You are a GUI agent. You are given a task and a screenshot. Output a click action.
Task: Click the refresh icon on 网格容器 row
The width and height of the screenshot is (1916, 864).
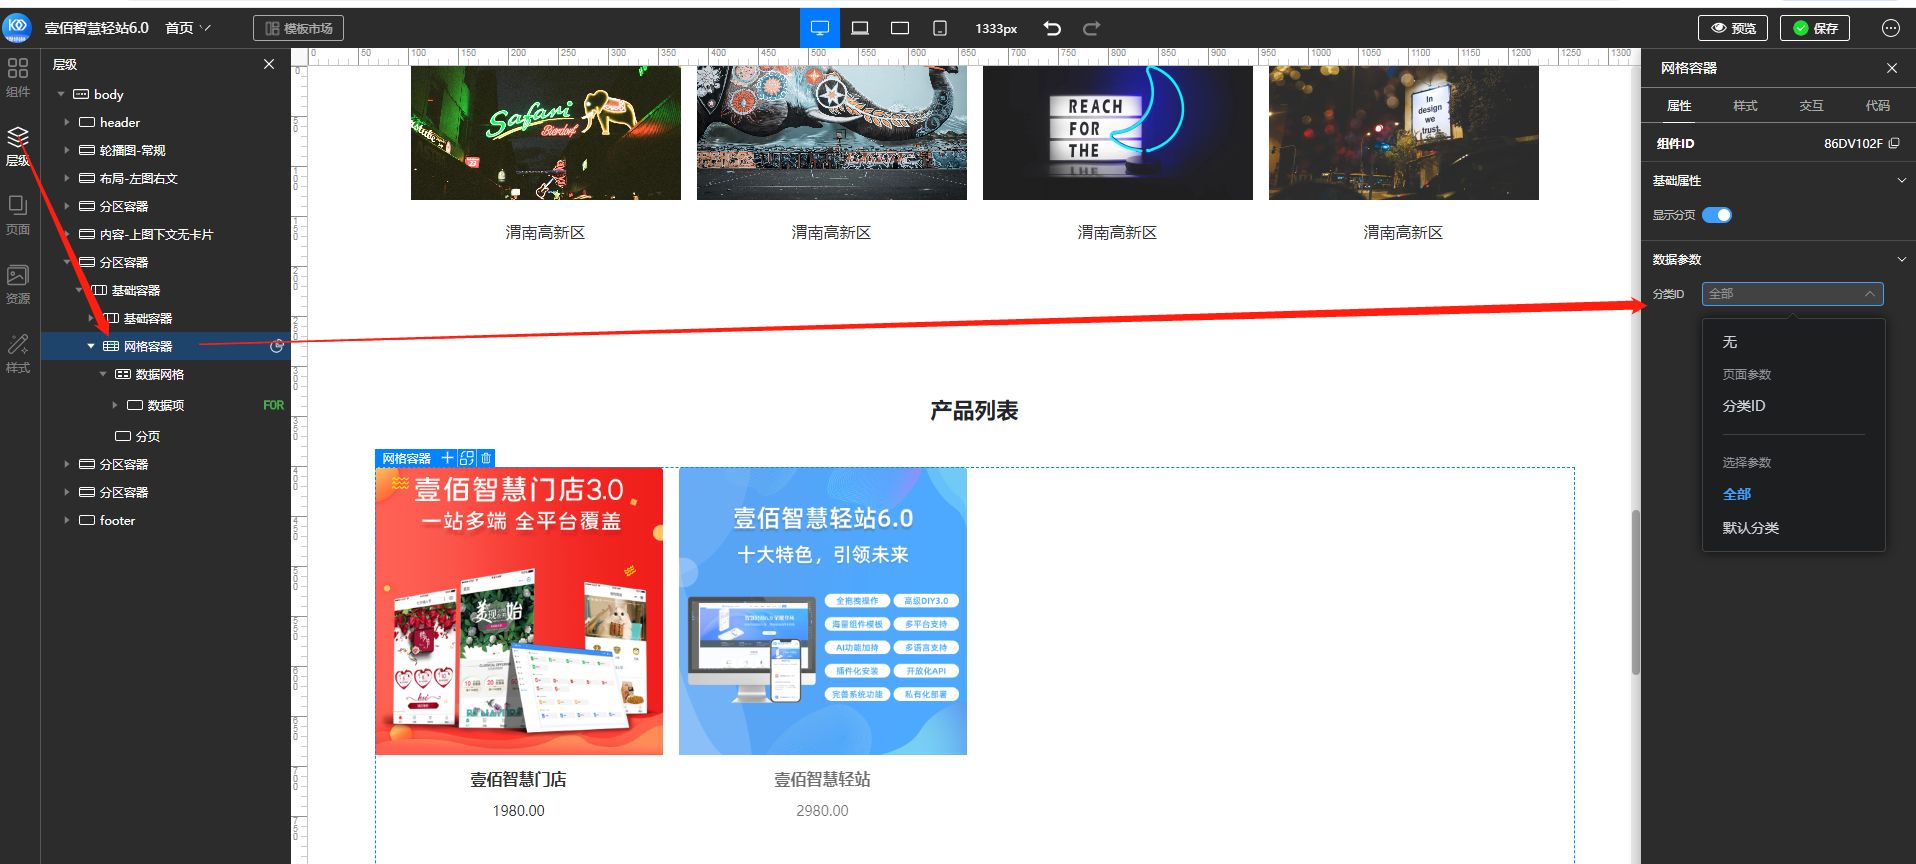pos(277,346)
